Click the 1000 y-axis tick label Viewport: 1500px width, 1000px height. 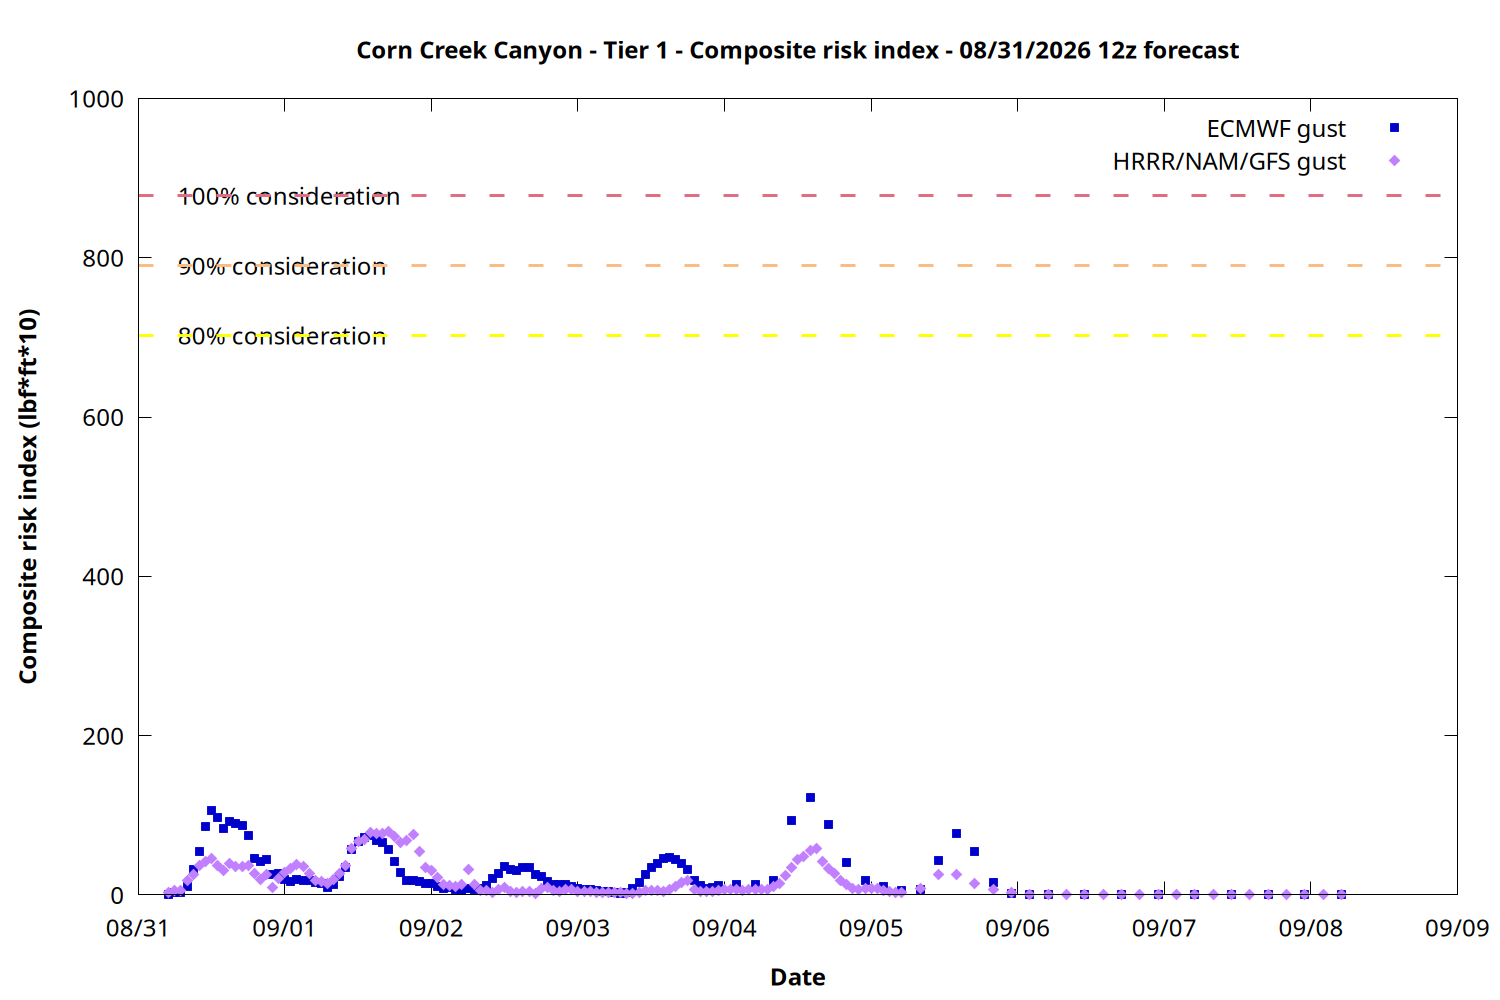click(96, 99)
